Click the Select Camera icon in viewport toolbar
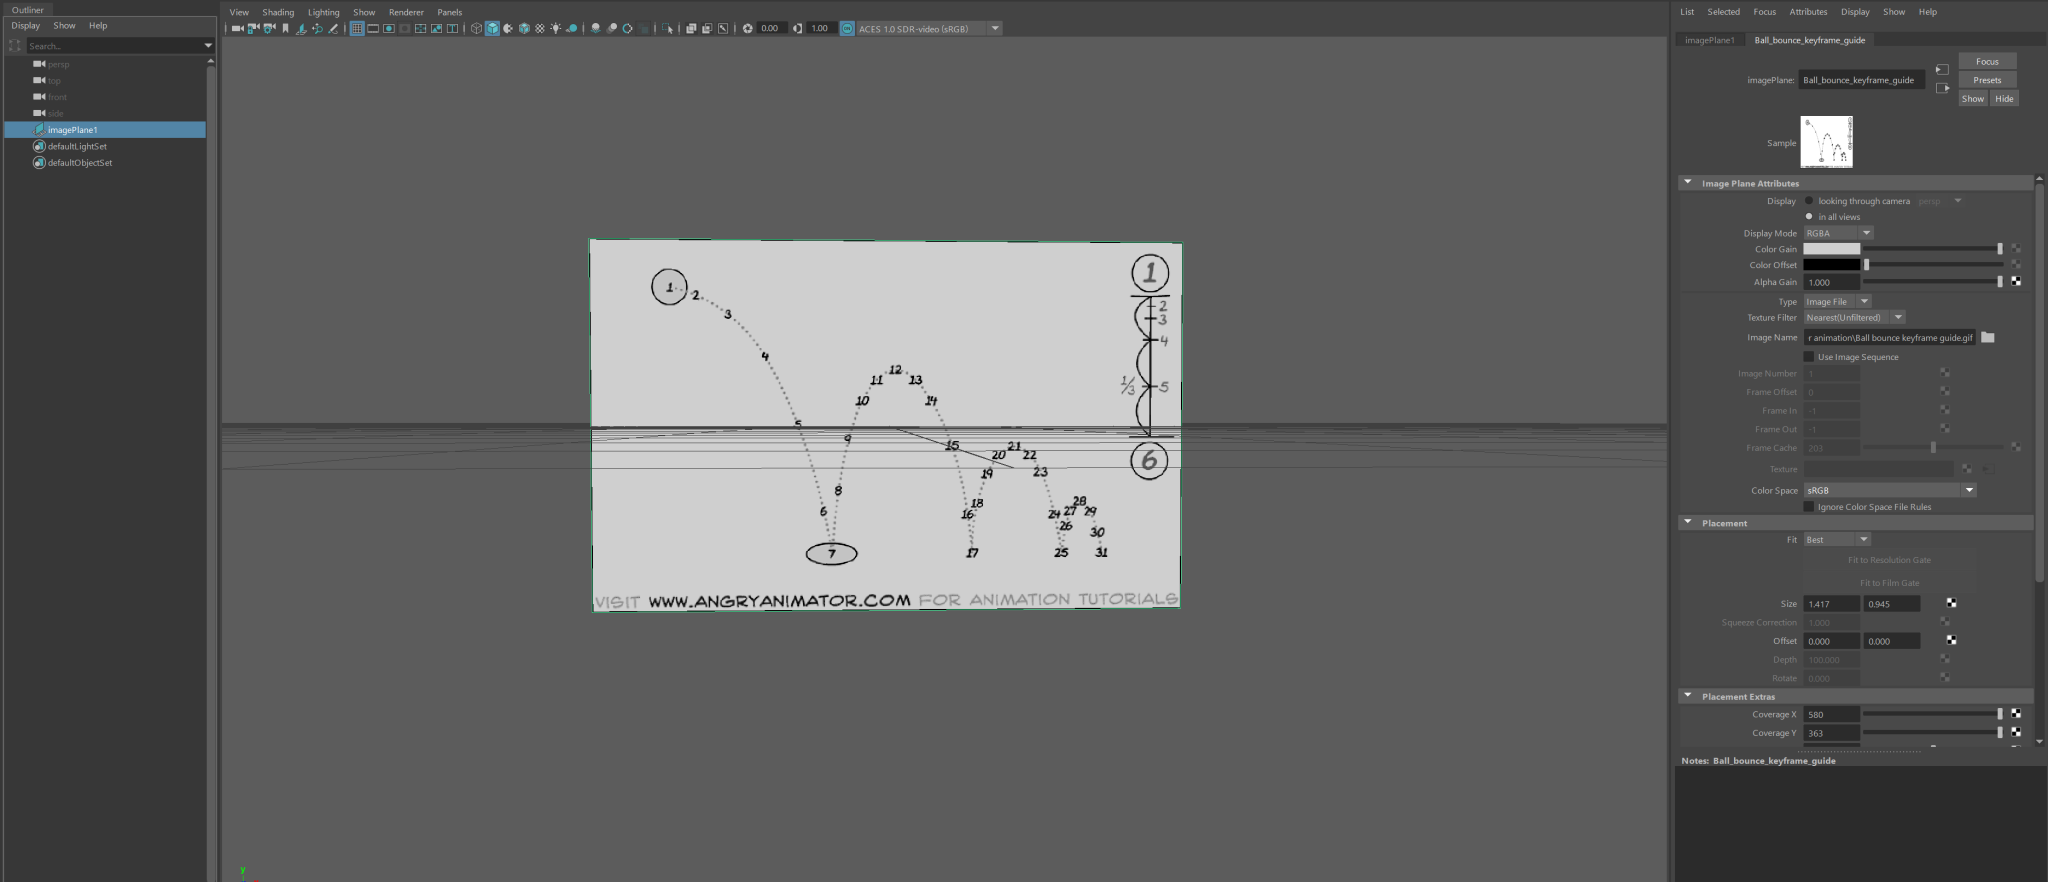The image size is (2048, 882). pyautogui.click(x=237, y=28)
